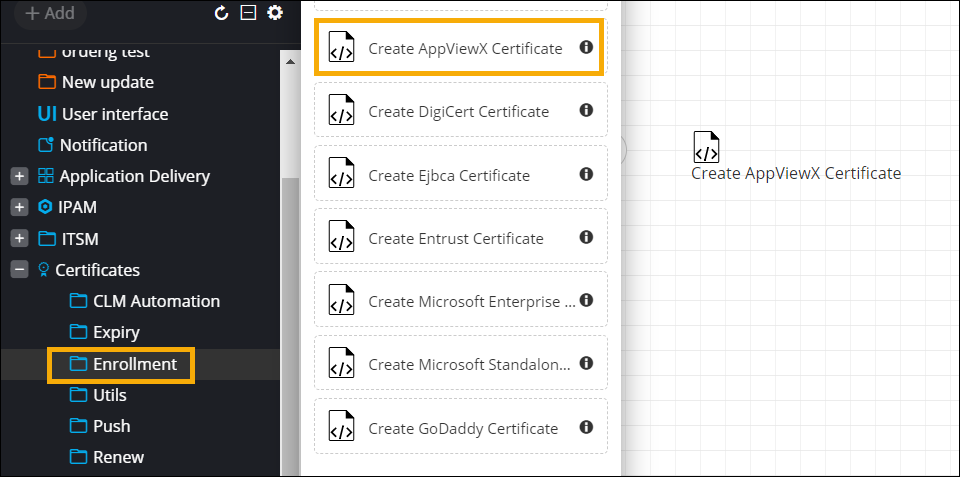Viewport: 960px width, 477px height.
Task: Click the orange New update folder icon
Action: (x=47, y=82)
